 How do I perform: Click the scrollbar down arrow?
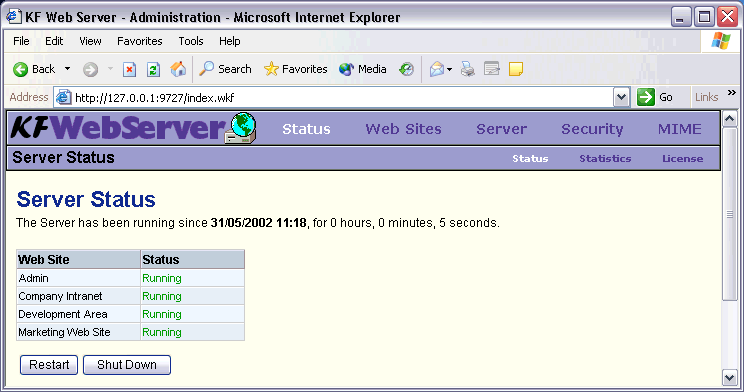click(x=730, y=378)
